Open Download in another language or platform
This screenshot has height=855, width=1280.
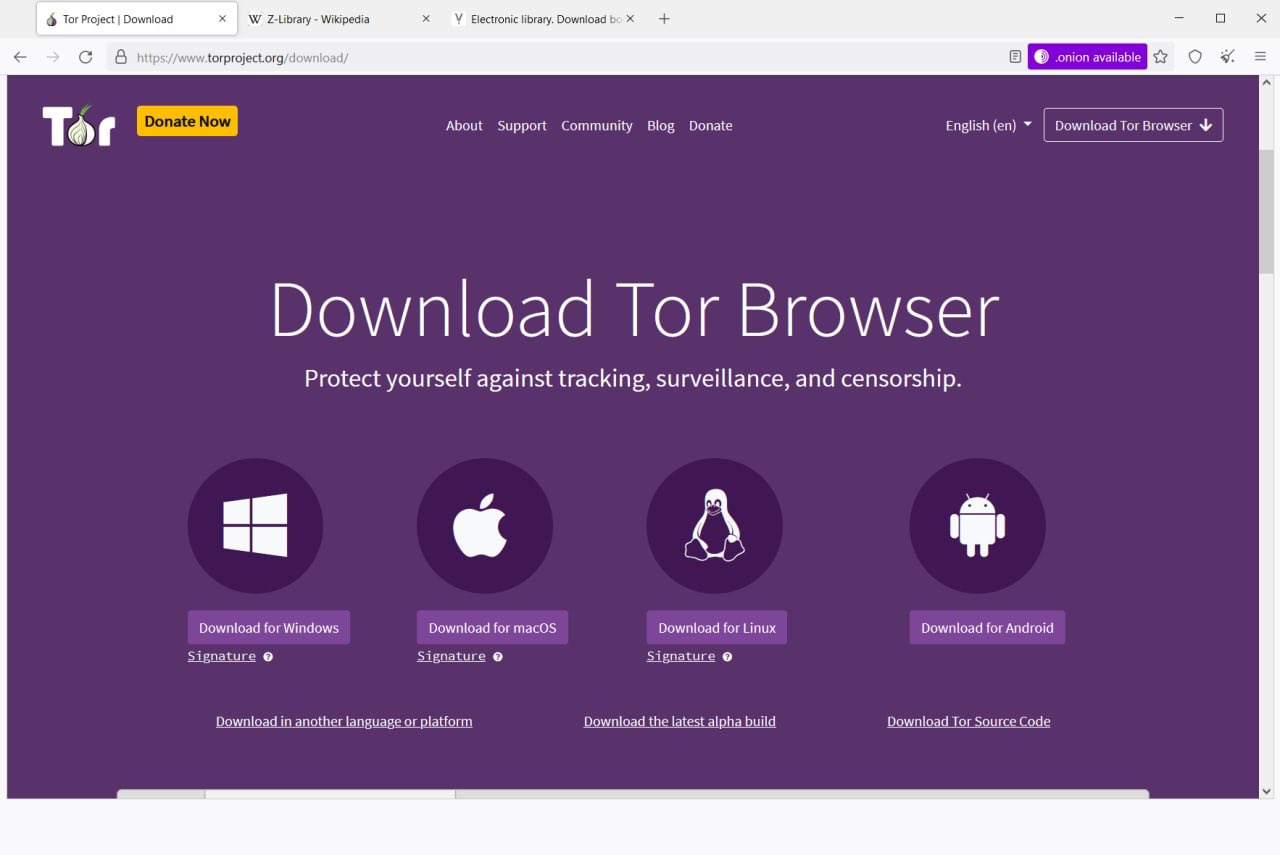[344, 721]
